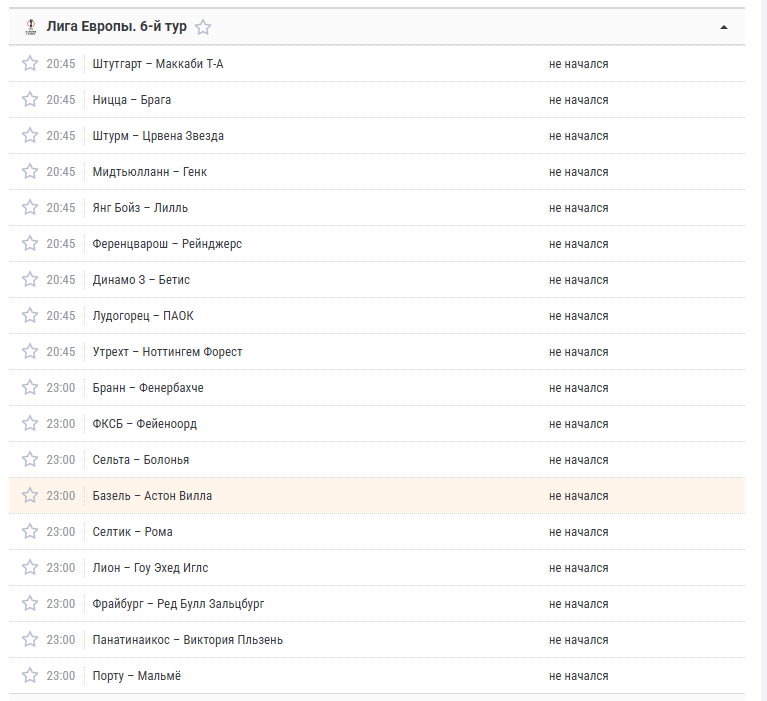The width and height of the screenshot is (767, 701).
Task: Click 'не начался' status for Селтик – Рома
Action: click(578, 532)
